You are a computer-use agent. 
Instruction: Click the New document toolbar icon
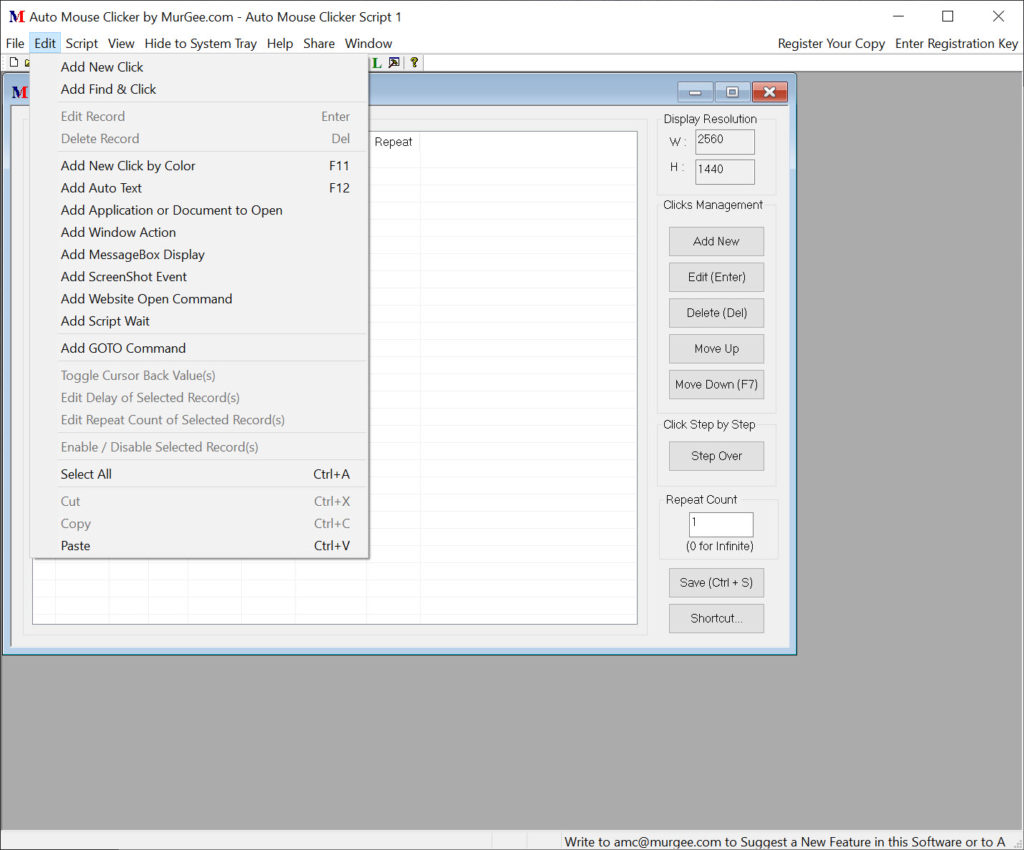[14, 63]
